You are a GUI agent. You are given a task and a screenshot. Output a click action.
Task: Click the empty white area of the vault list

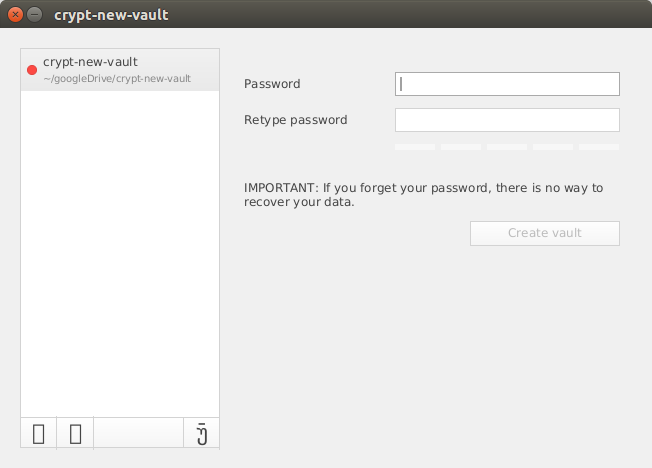pos(120,250)
